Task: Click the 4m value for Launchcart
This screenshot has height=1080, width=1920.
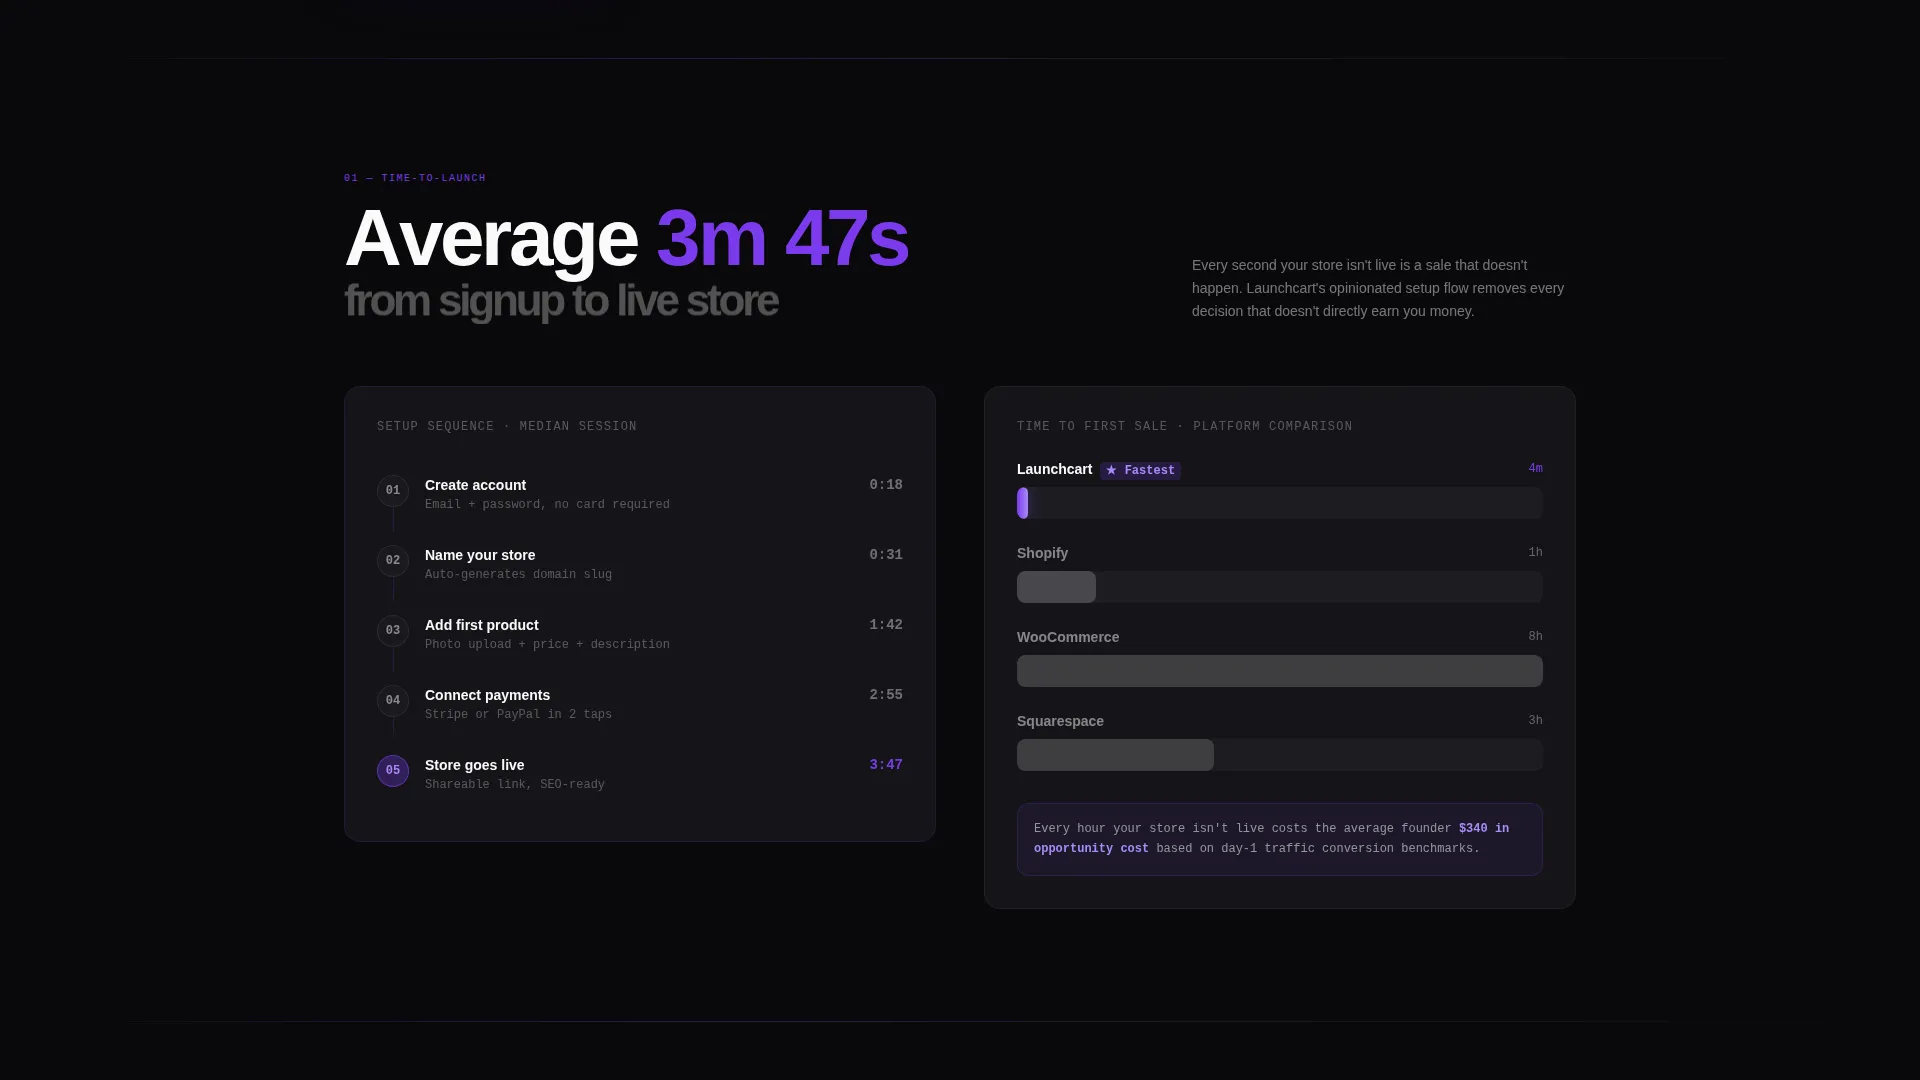Action: (1535, 469)
